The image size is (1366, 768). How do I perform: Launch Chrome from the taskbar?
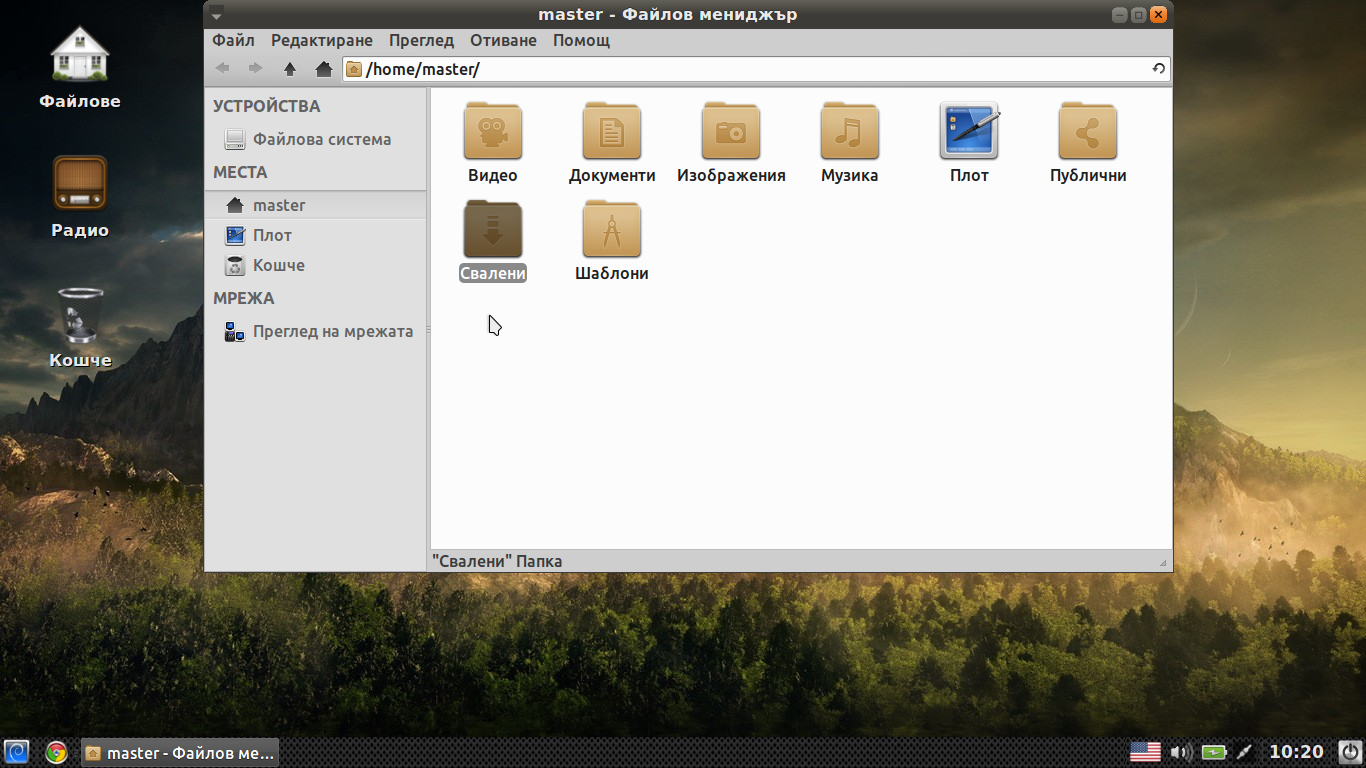[56, 752]
